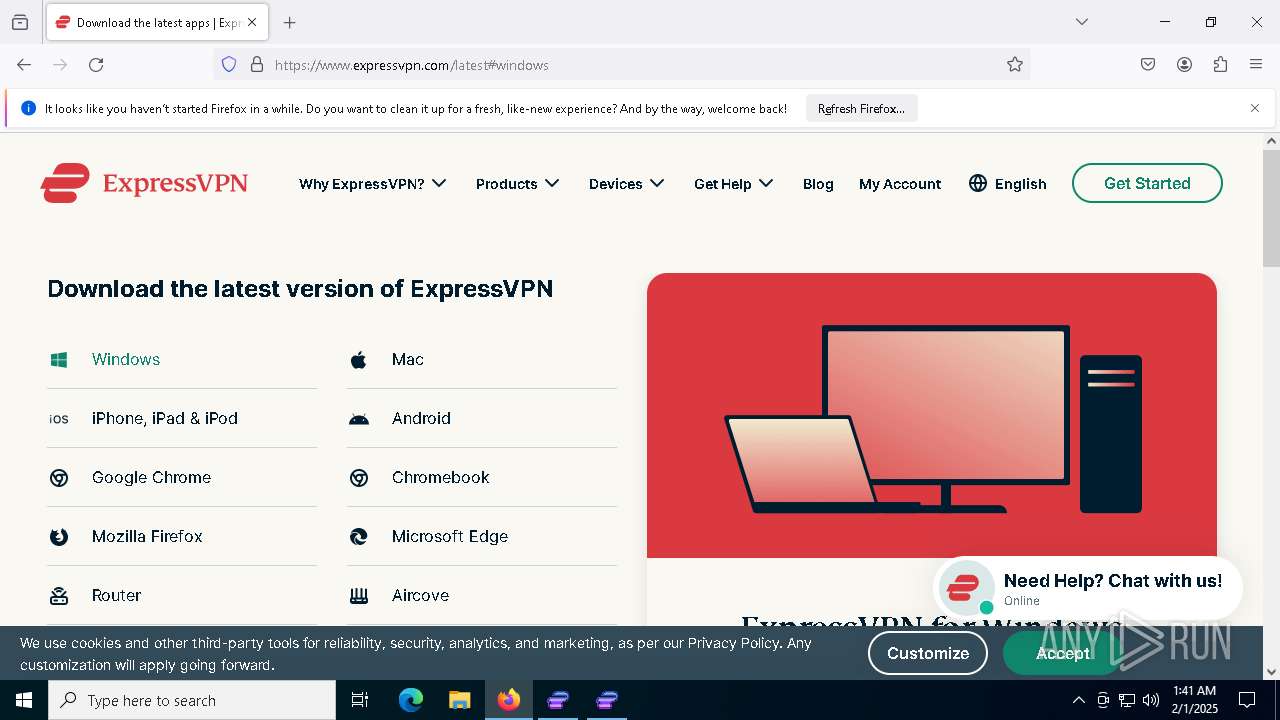Click the globe language icon
Viewport: 1280px width, 720px height.
(x=978, y=183)
